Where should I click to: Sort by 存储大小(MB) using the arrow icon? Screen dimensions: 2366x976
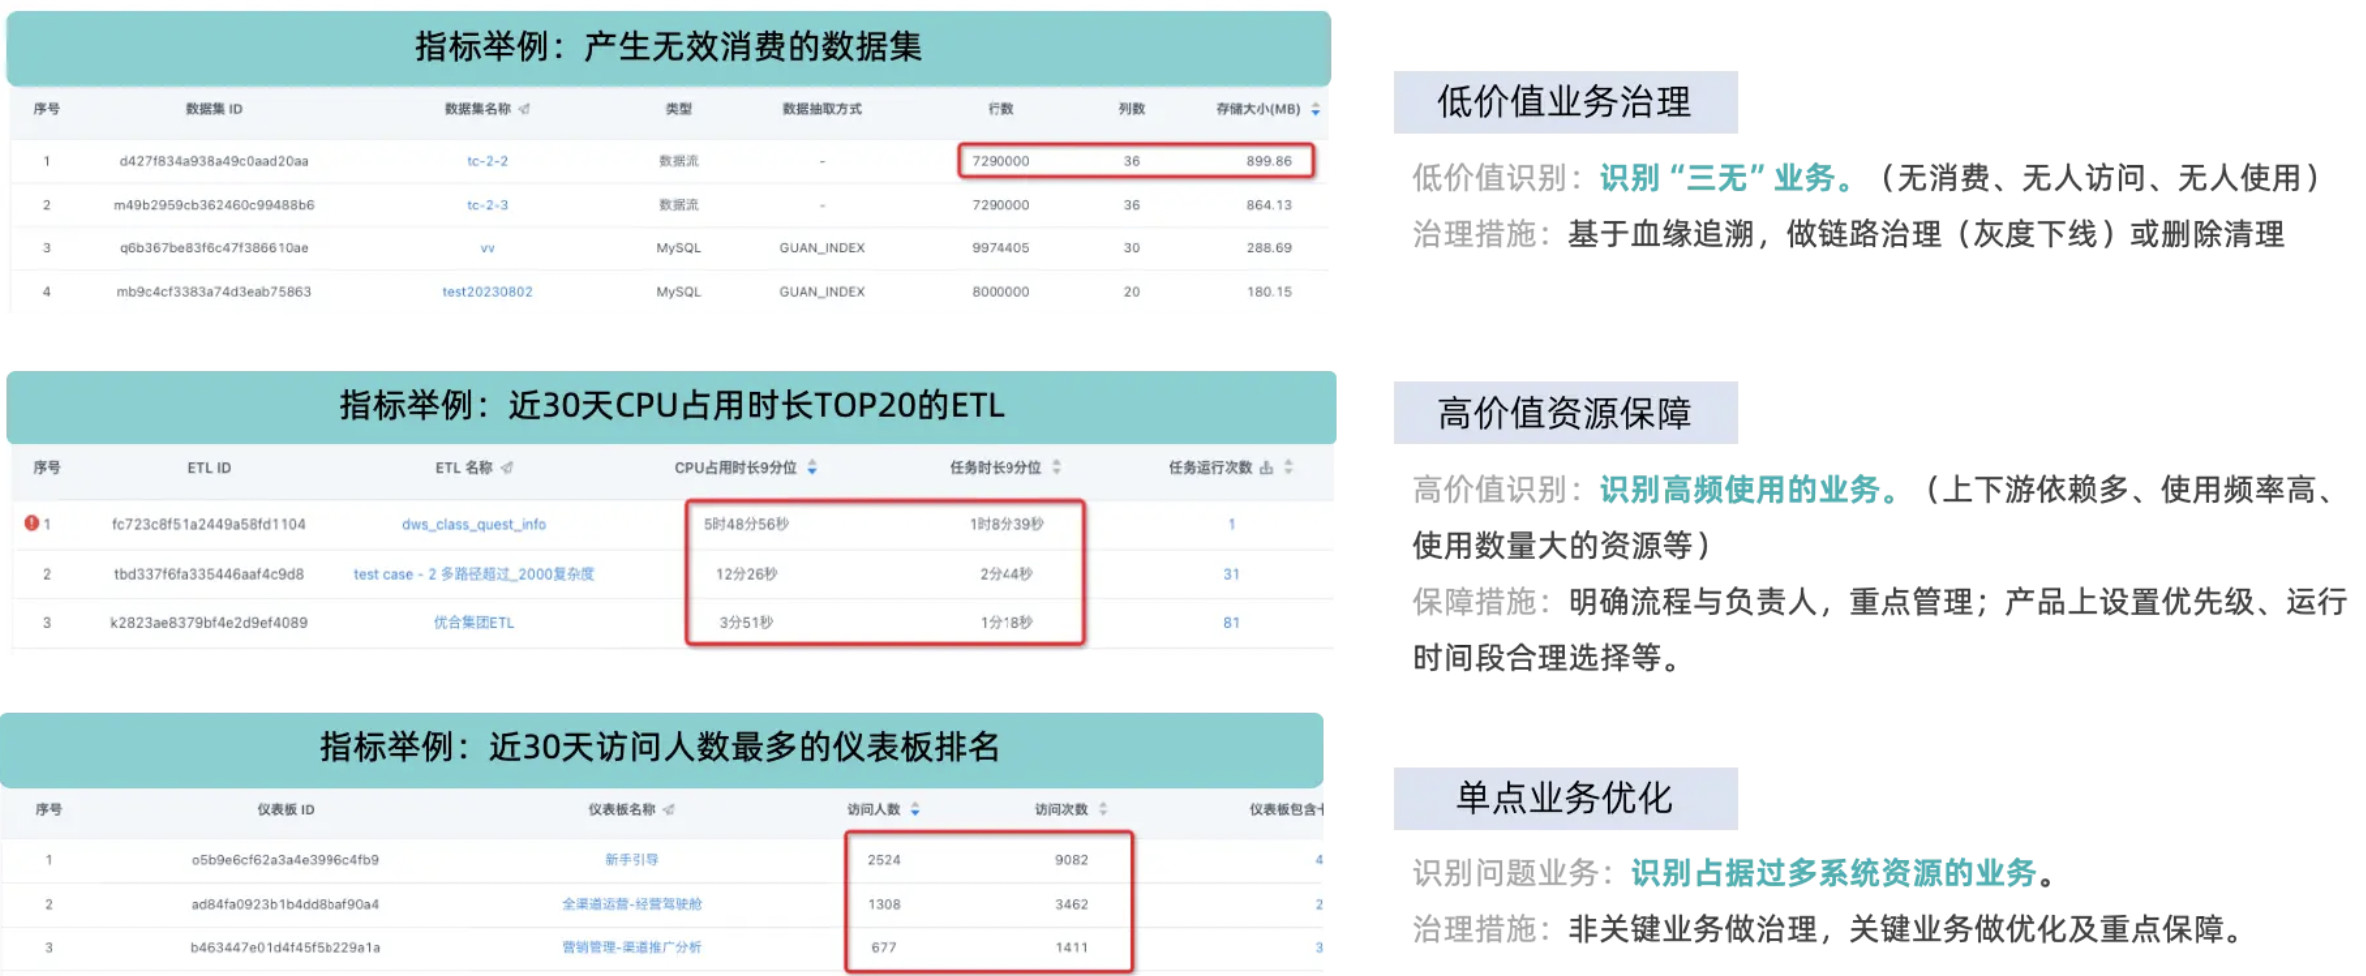[x=1315, y=109]
